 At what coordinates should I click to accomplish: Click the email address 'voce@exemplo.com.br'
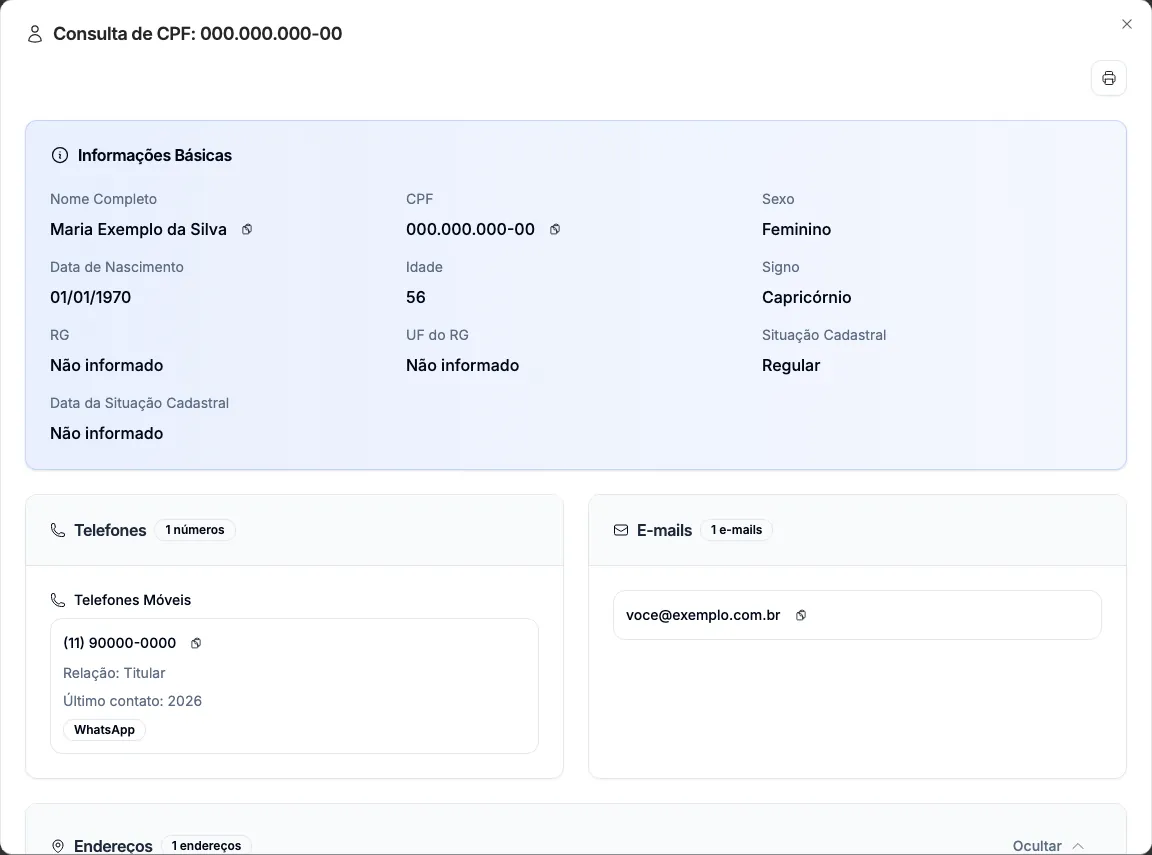703,615
